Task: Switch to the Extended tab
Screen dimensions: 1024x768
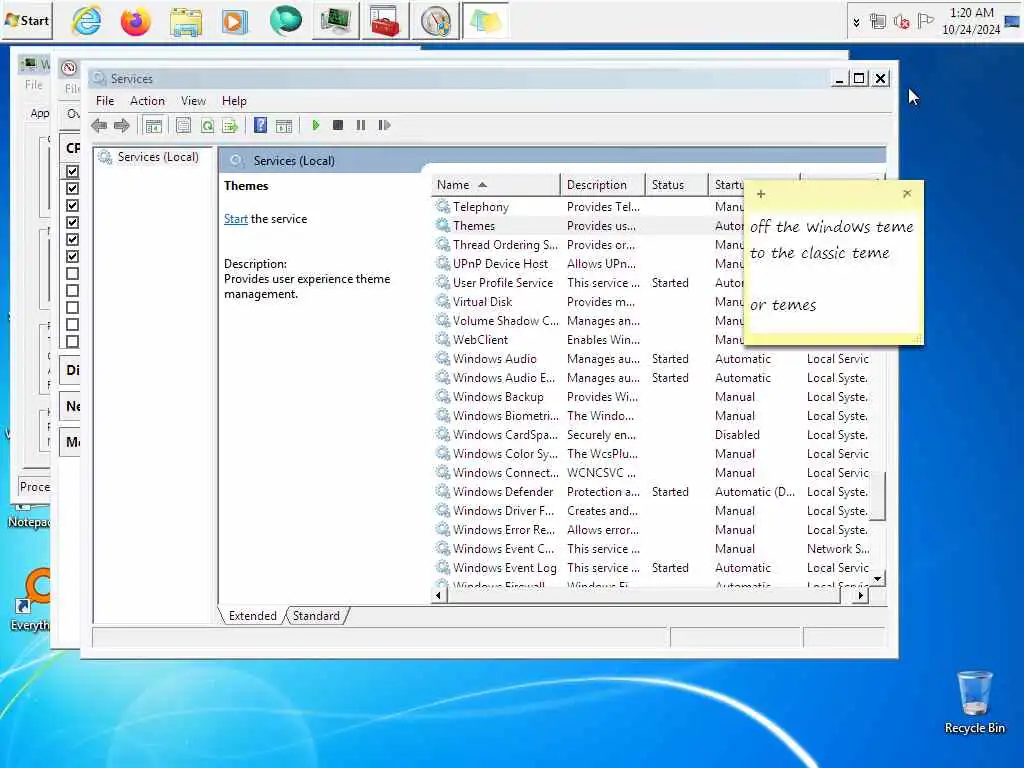Action: pyautogui.click(x=252, y=616)
